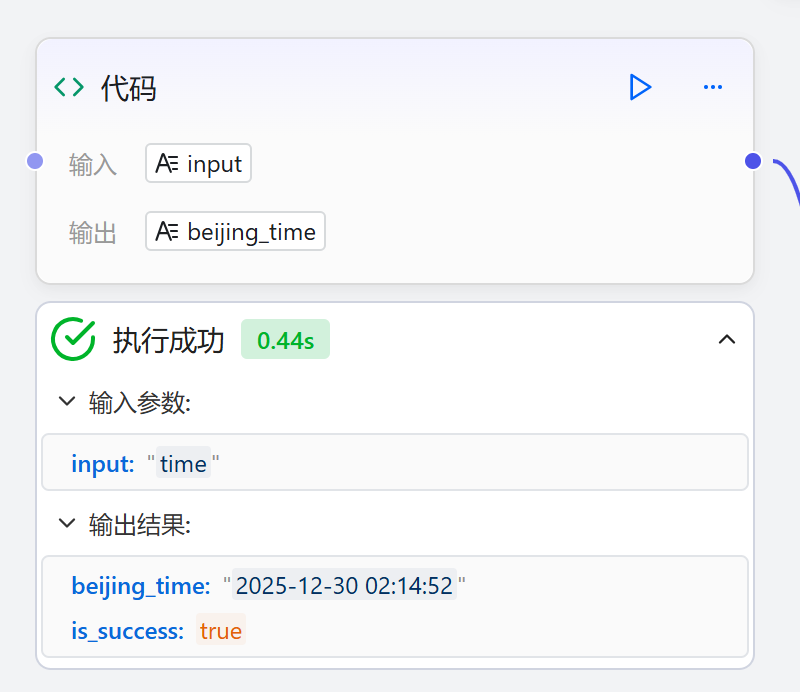Click the is_success: result key
Viewport: 800px width, 692px height.
click(x=128, y=631)
